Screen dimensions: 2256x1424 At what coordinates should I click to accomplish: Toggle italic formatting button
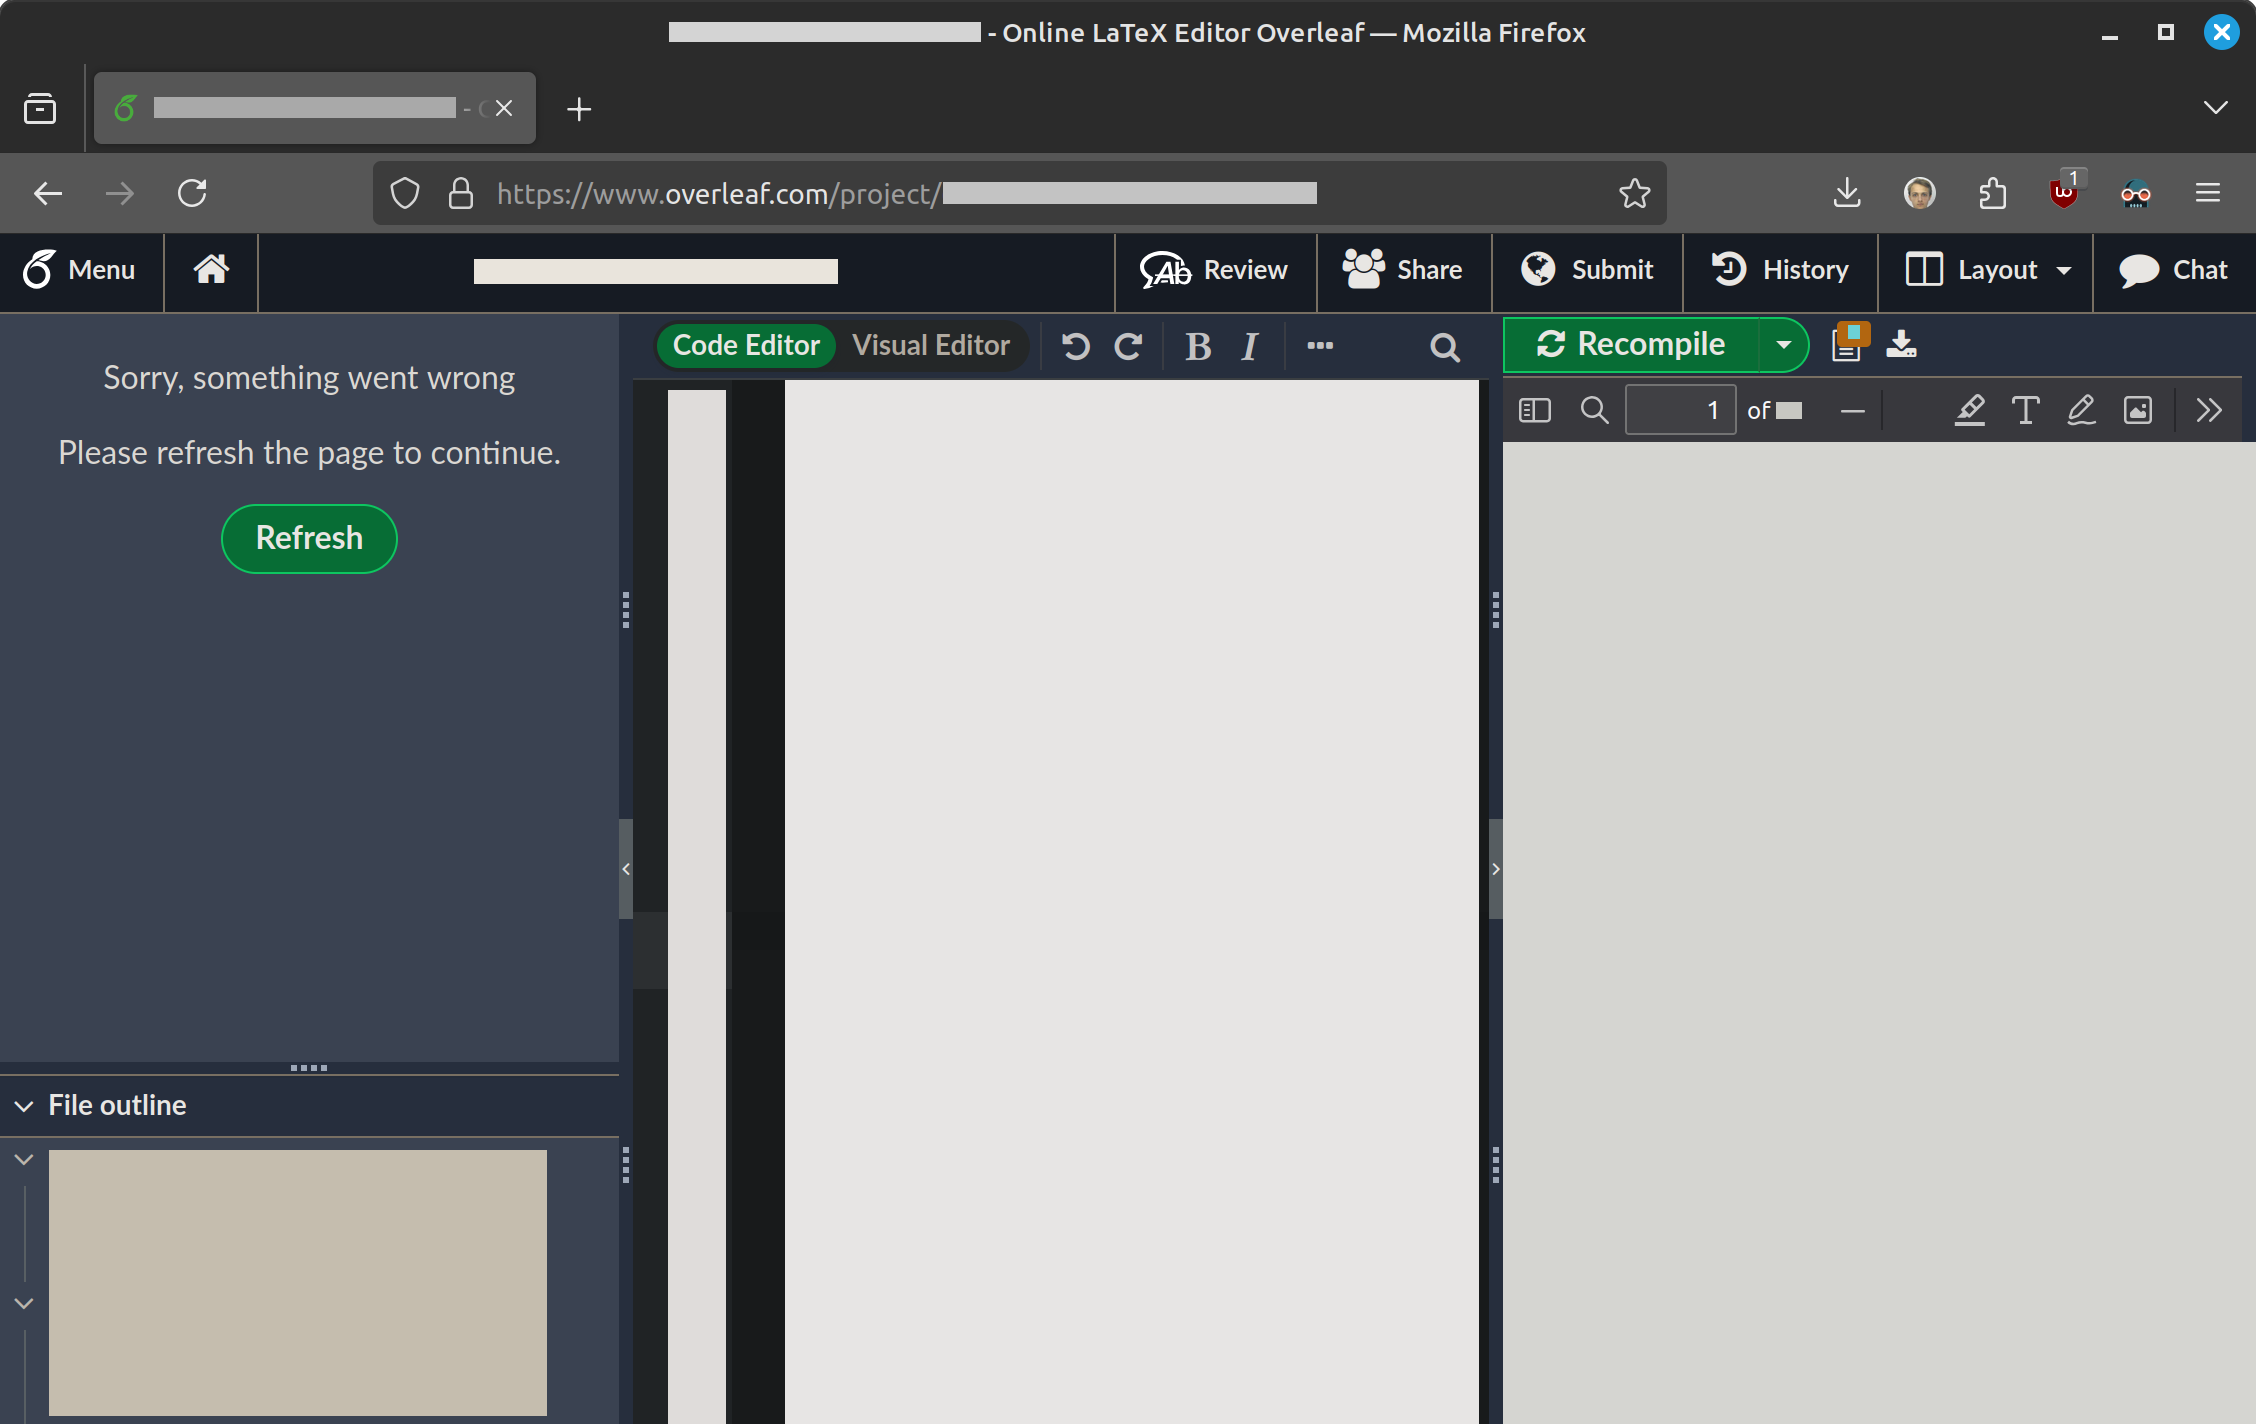pyautogui.click(x=1250, y=346)
